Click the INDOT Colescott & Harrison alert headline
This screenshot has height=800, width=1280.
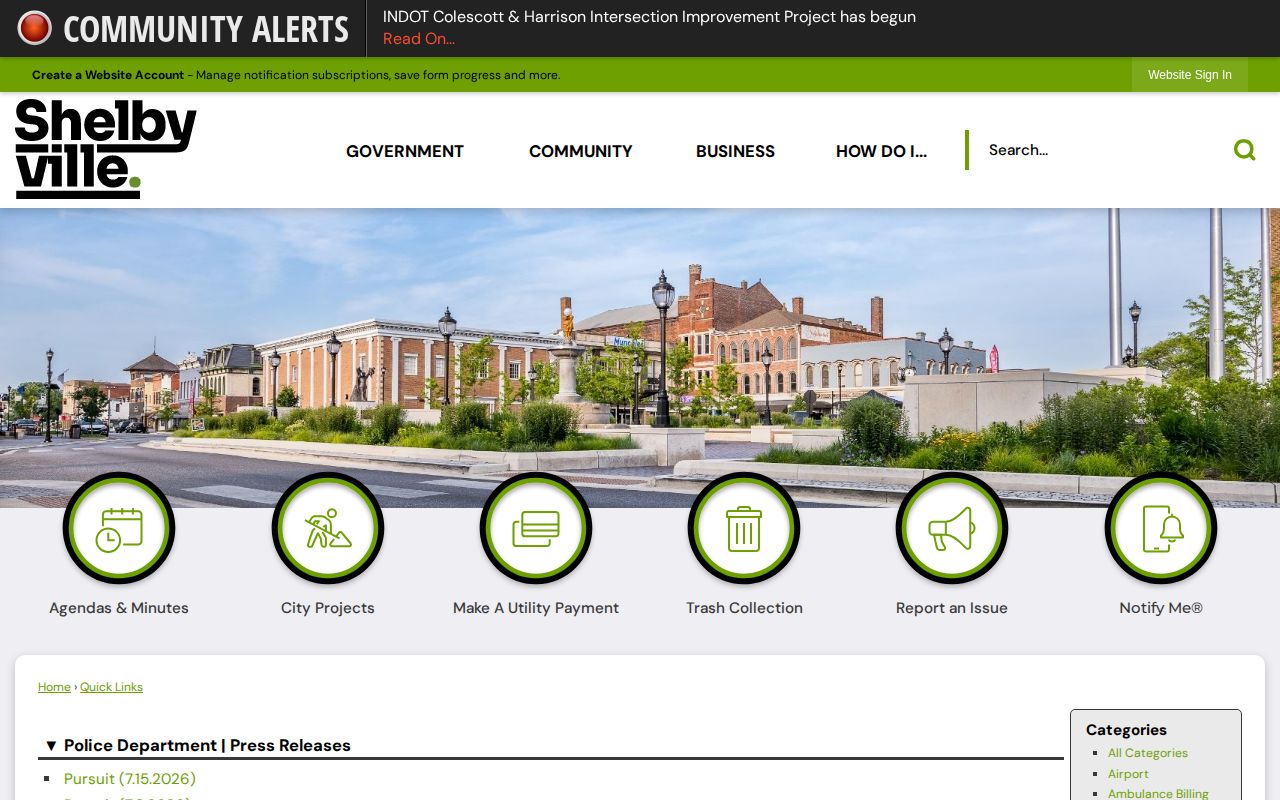coord(649,17)
